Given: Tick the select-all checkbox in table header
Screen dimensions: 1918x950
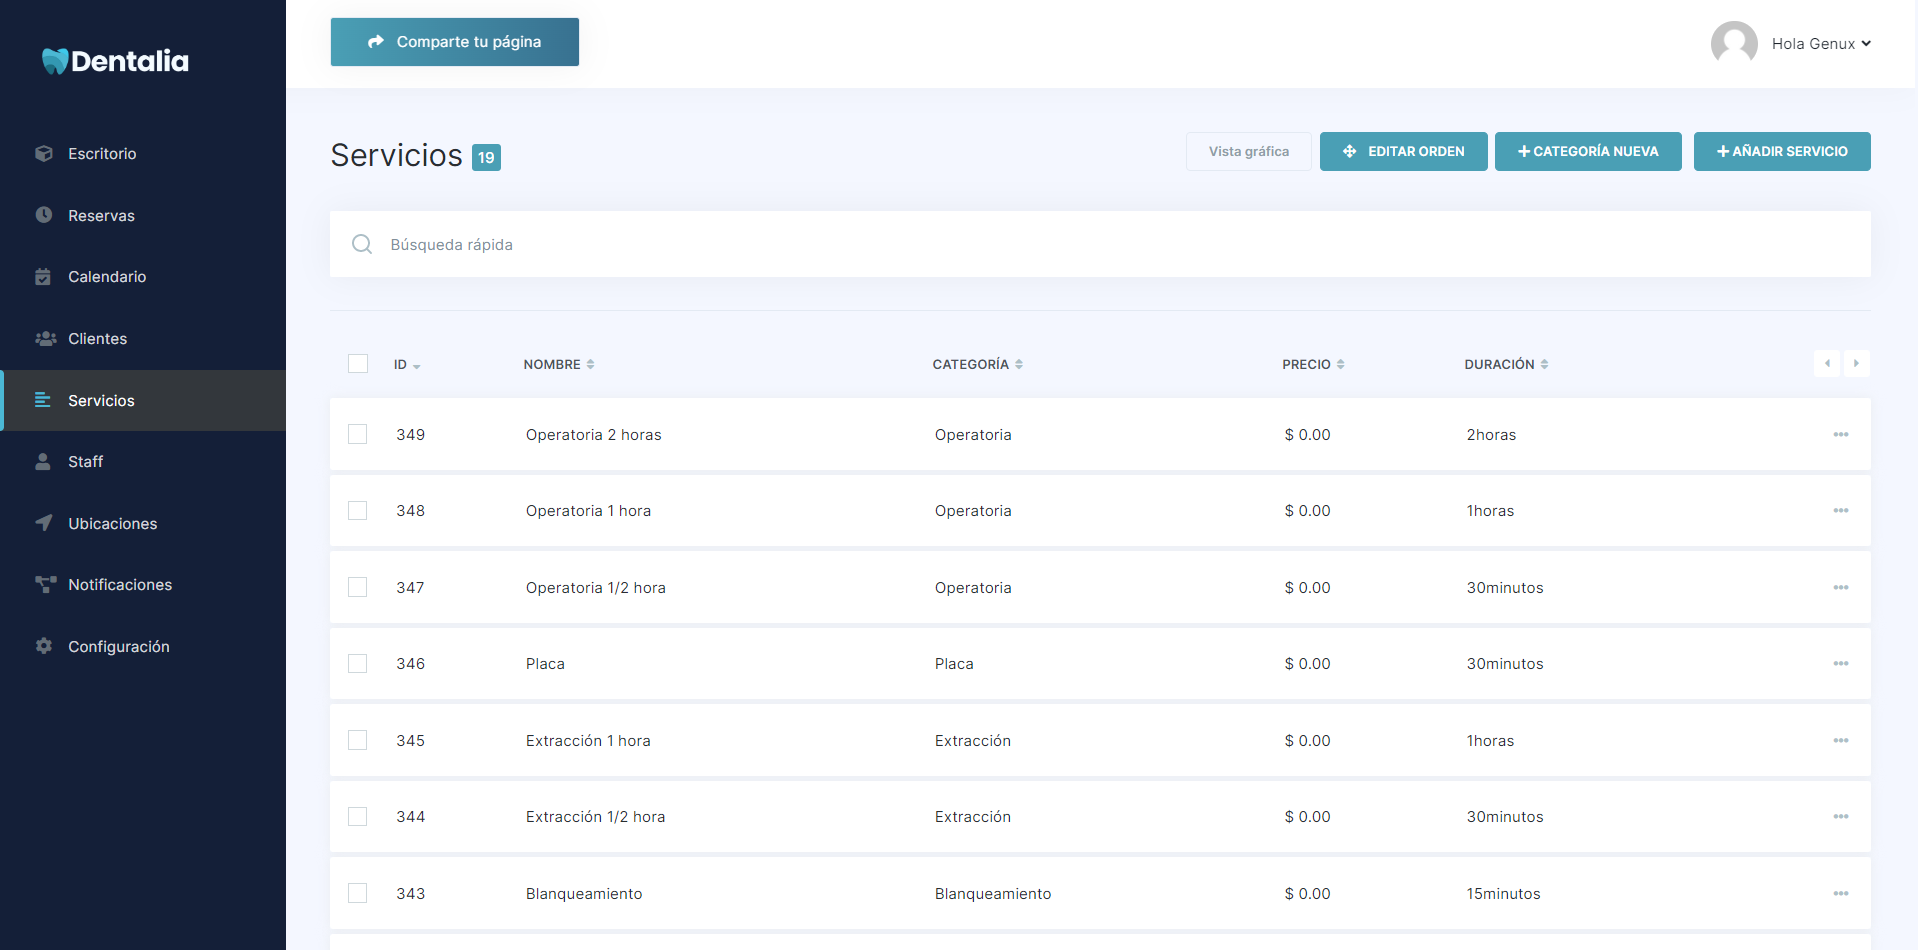Looking at the screenshot, I should 358,364.
